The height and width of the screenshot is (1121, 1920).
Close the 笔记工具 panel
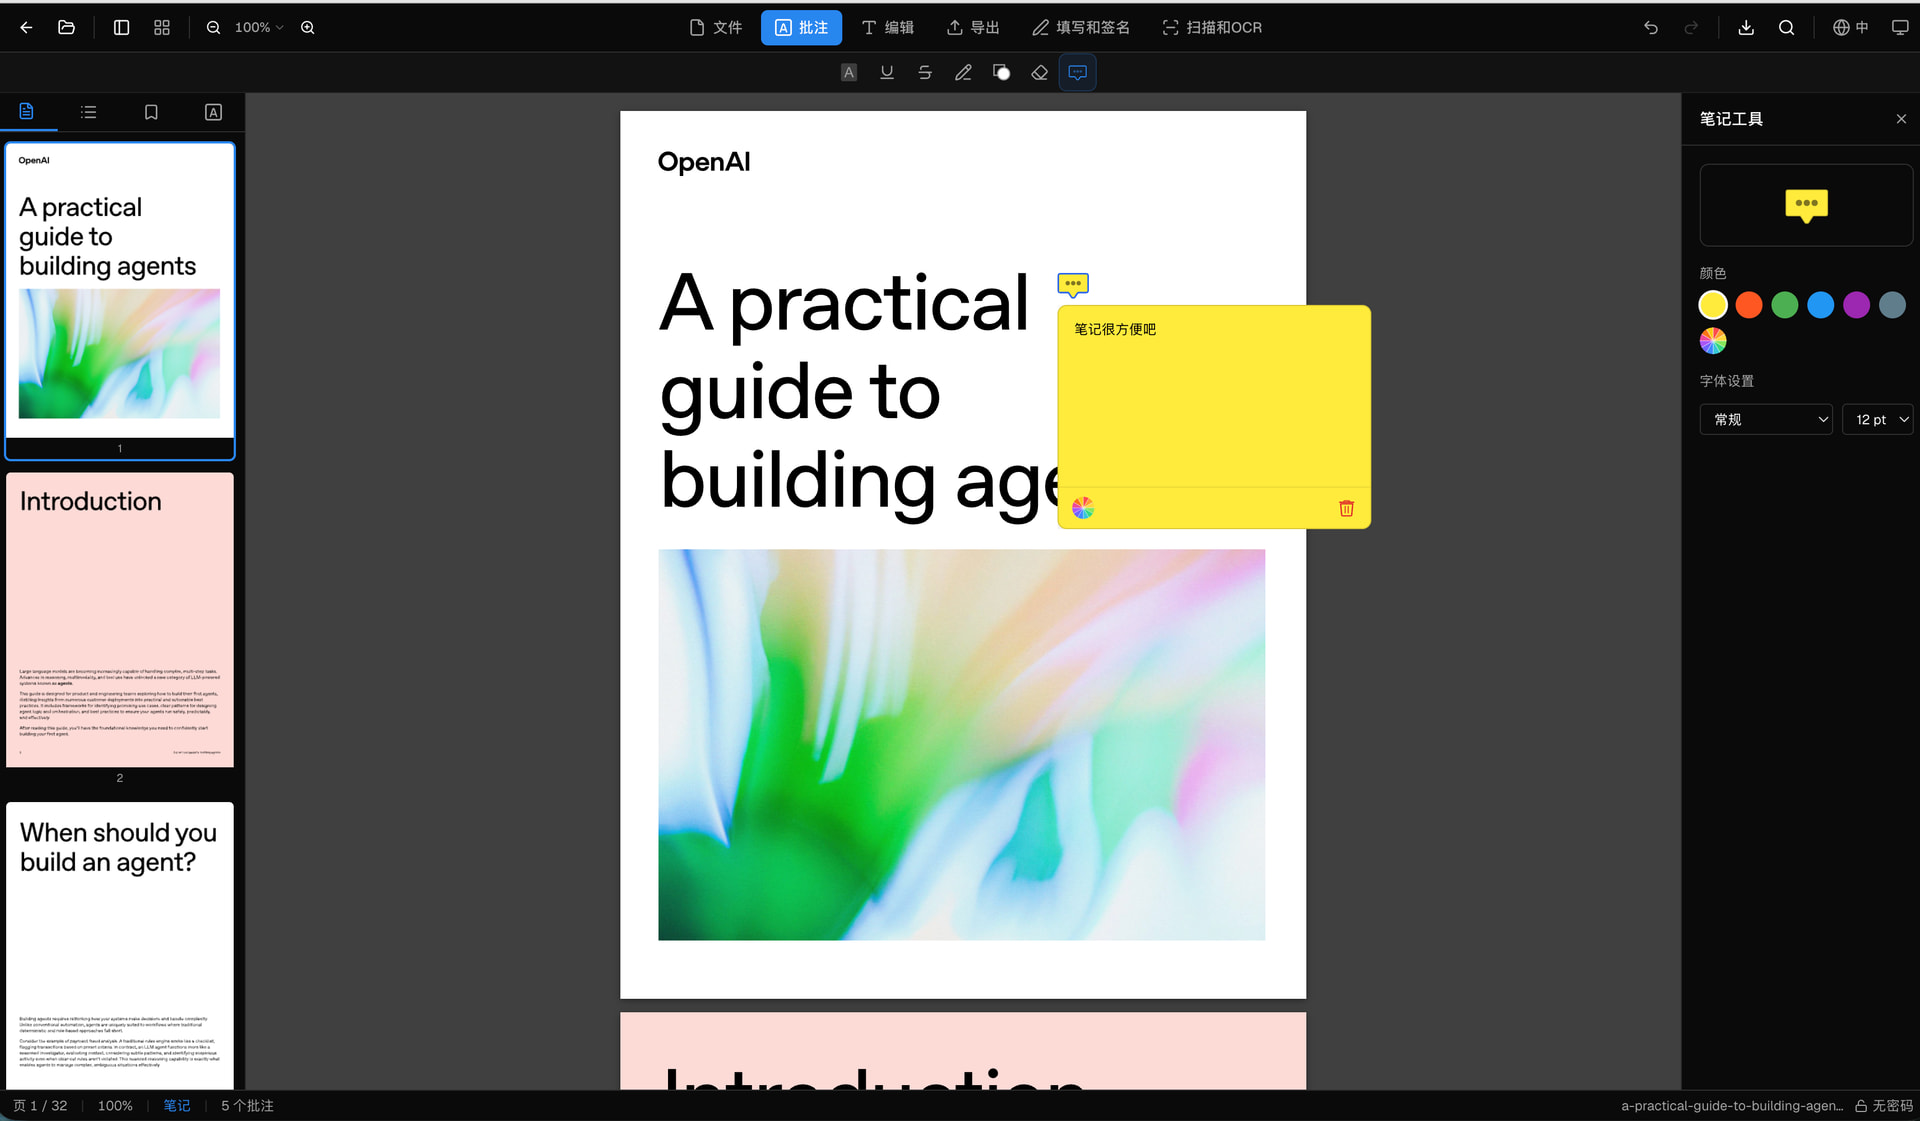[x=1901, y=119]
